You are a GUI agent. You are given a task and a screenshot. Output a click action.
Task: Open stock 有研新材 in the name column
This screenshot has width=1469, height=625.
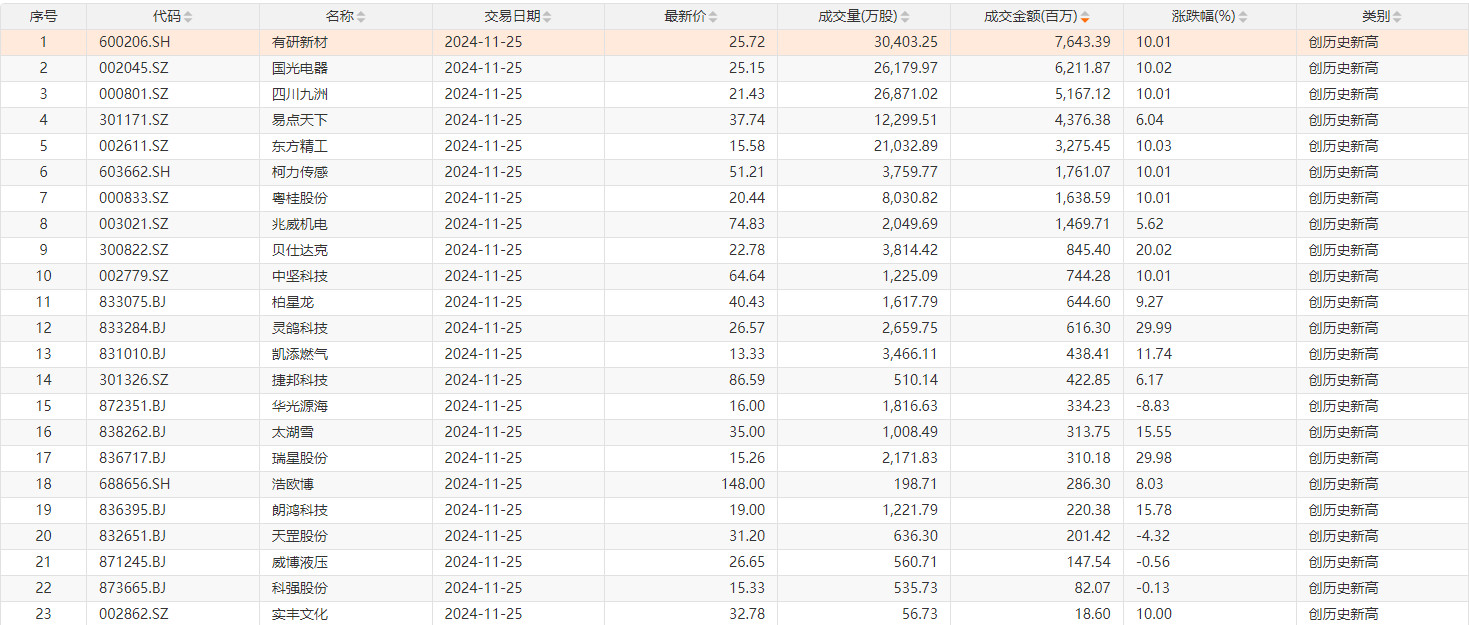[300, 42]
